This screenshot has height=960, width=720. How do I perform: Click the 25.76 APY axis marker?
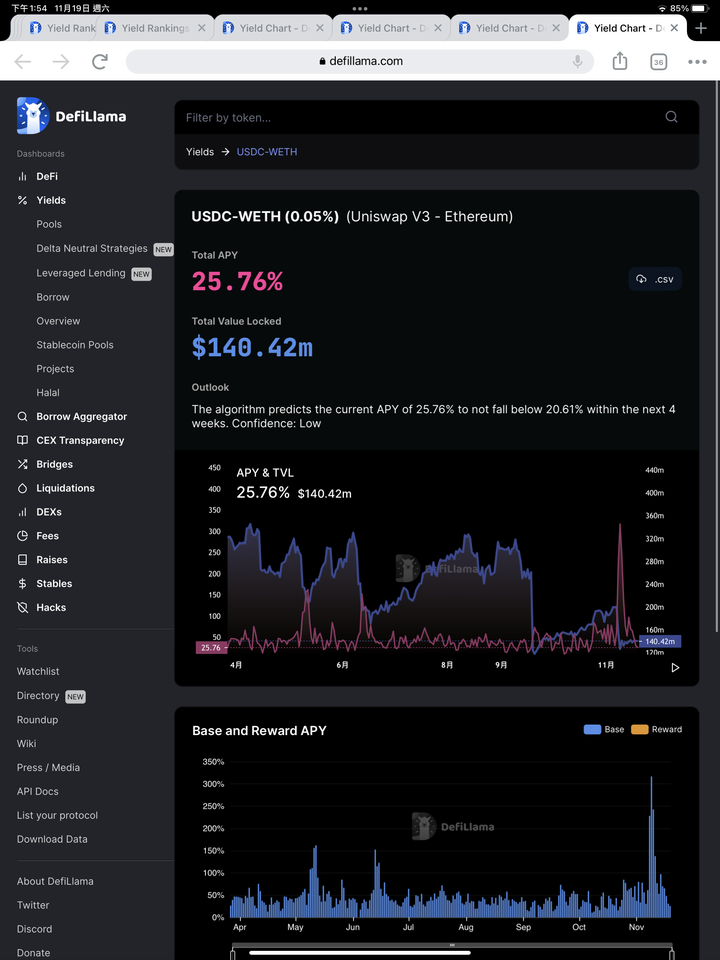coord(211,647)
